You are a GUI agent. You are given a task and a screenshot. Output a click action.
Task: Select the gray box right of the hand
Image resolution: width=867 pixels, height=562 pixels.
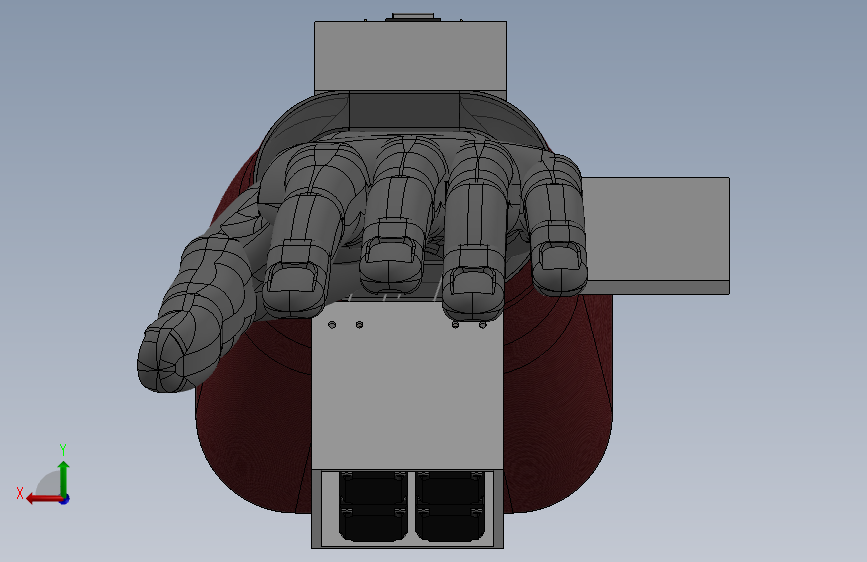click(658, 235)
